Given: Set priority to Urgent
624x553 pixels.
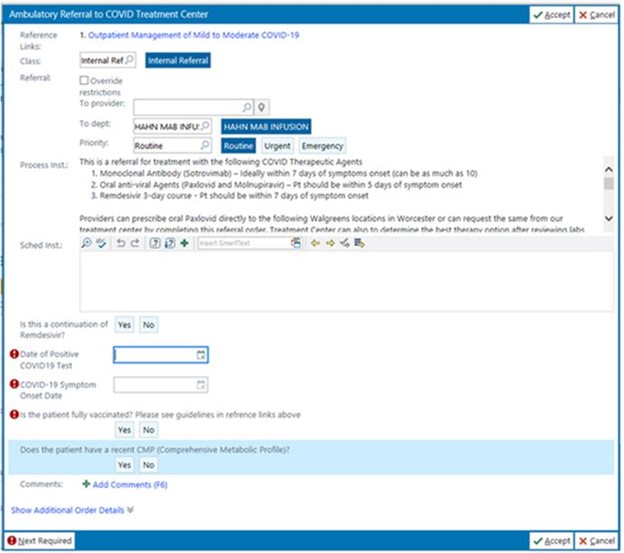Looking at the screenshot, I should 277,146.
